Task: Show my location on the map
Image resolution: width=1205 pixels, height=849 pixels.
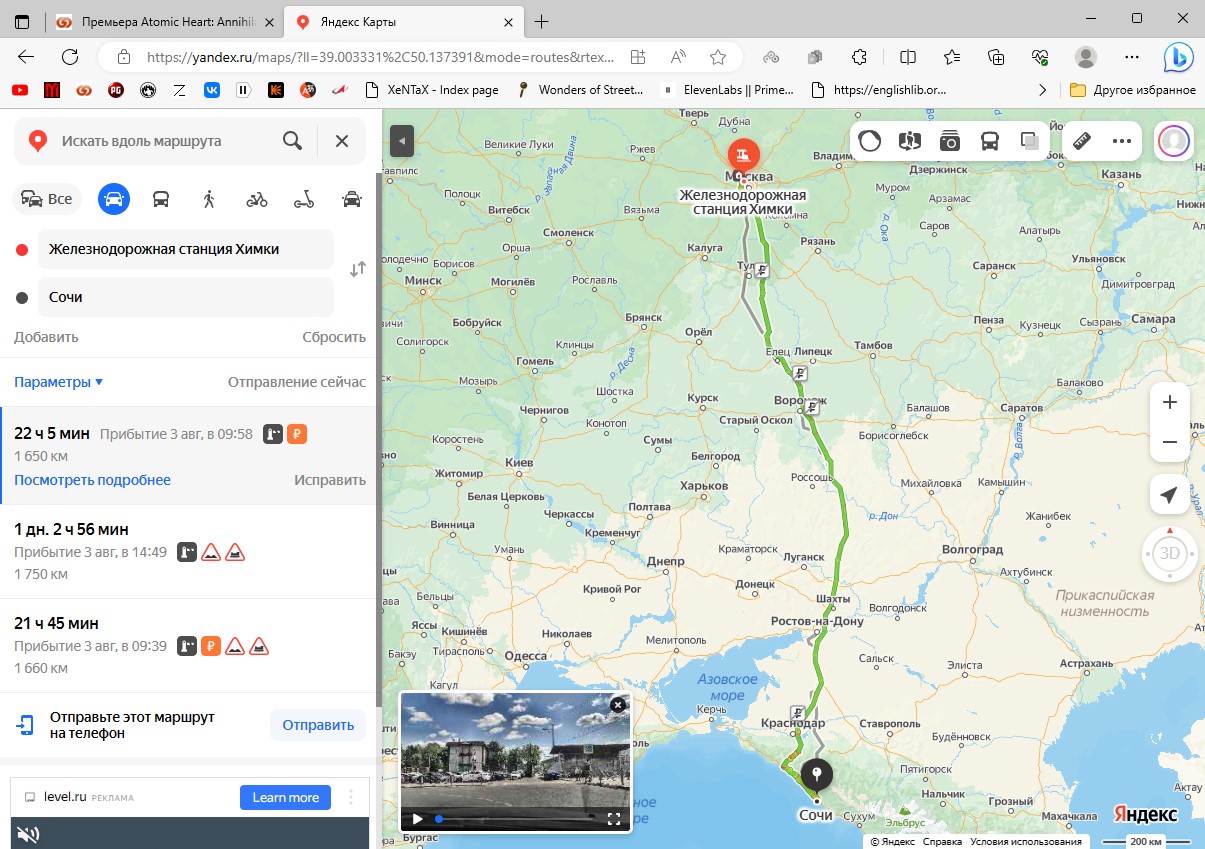Action: tap(1170, 495)
